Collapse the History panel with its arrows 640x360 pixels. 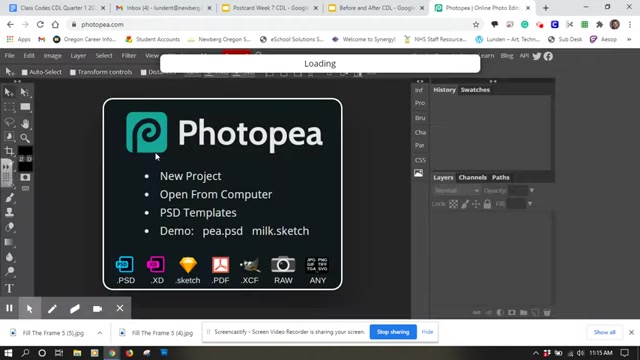click(x=493, y=81)
